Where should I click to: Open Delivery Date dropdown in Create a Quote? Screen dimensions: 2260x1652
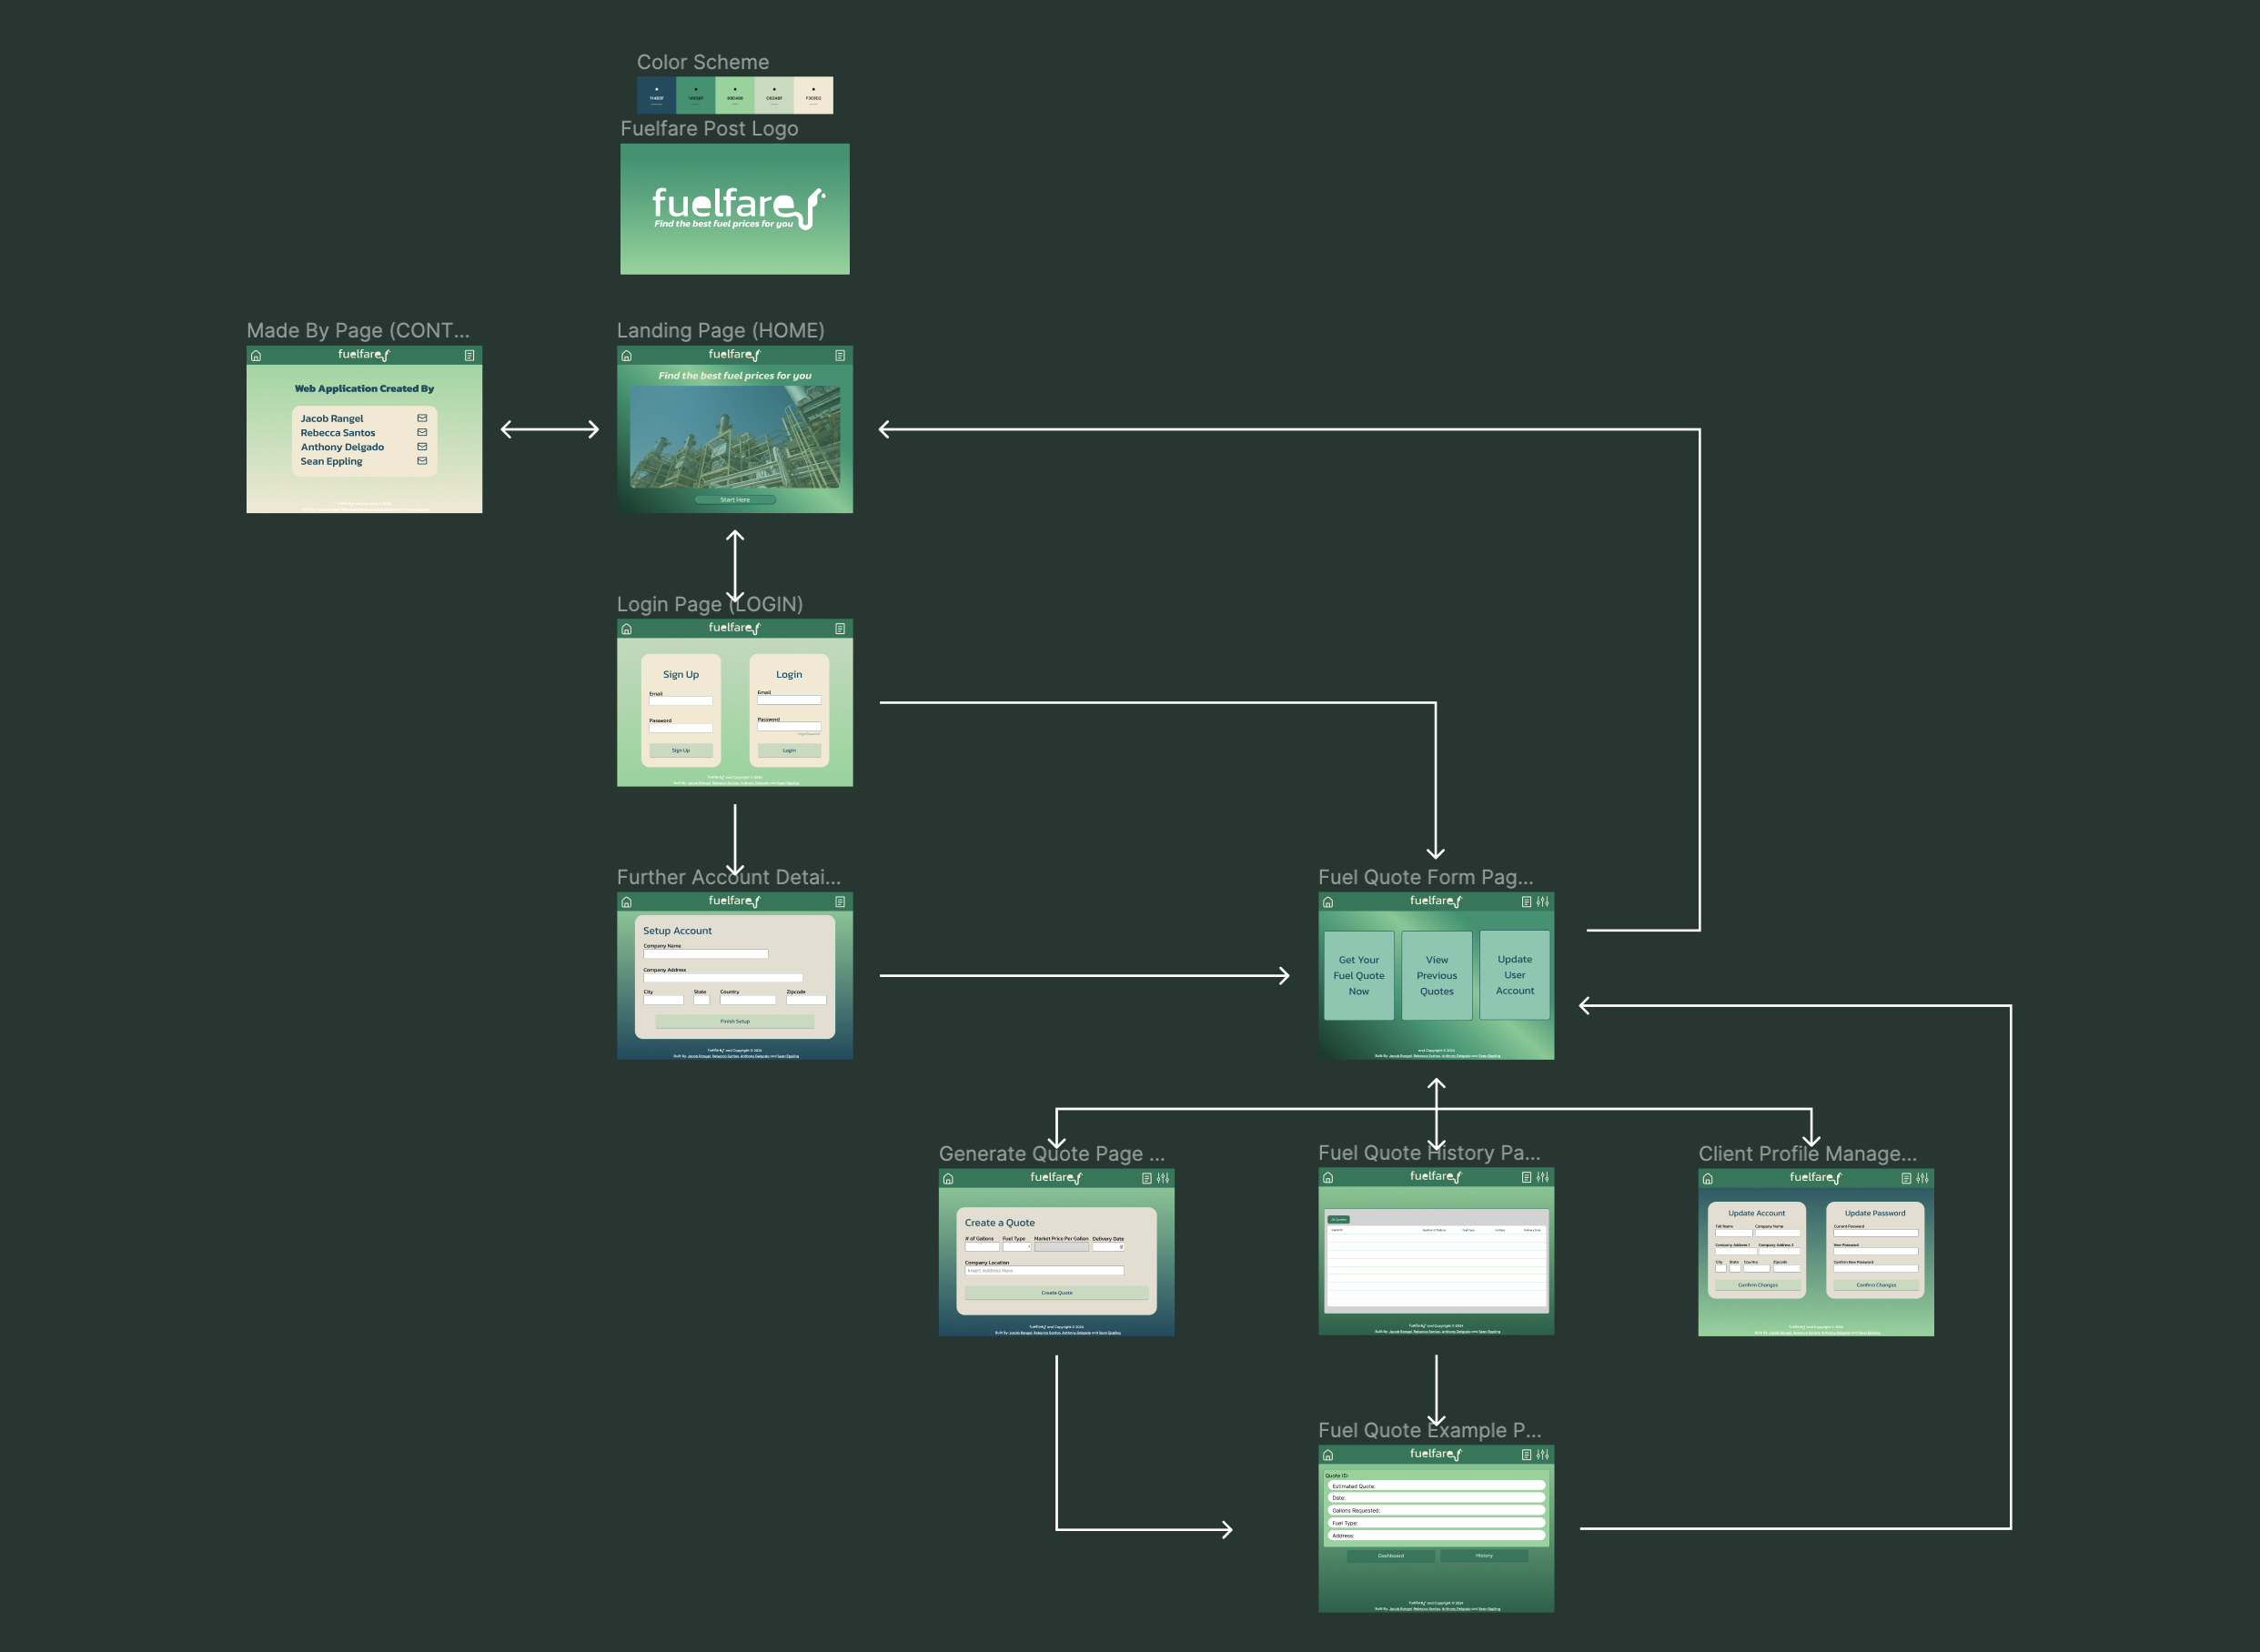[x=1108, y=1247]
